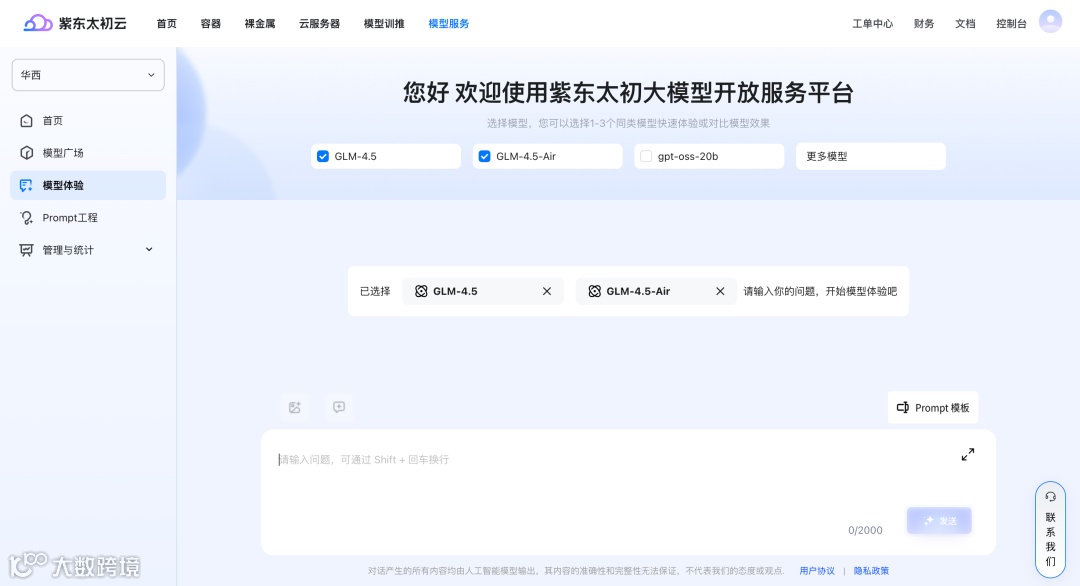Select 模型体验 in left sidebar

[x=88, y=185]
